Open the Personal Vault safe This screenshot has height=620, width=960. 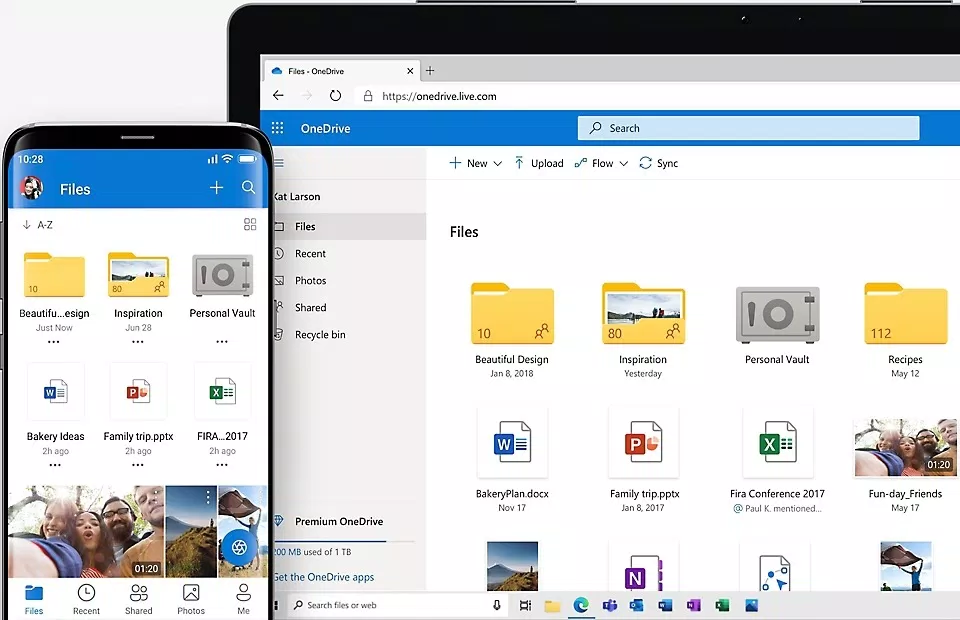tap(778, 315)
